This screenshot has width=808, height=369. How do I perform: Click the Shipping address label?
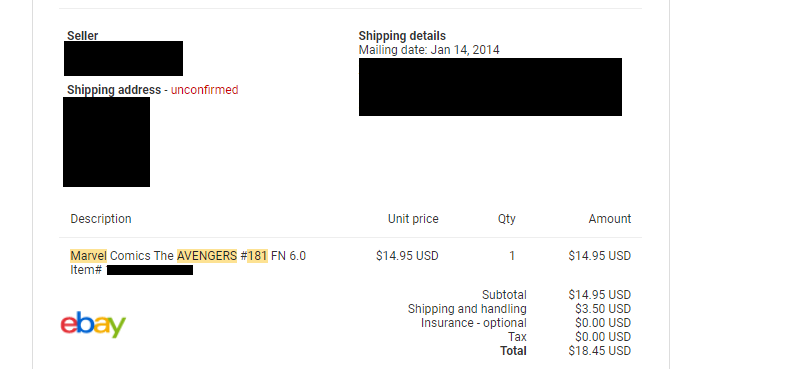point(114,90)
